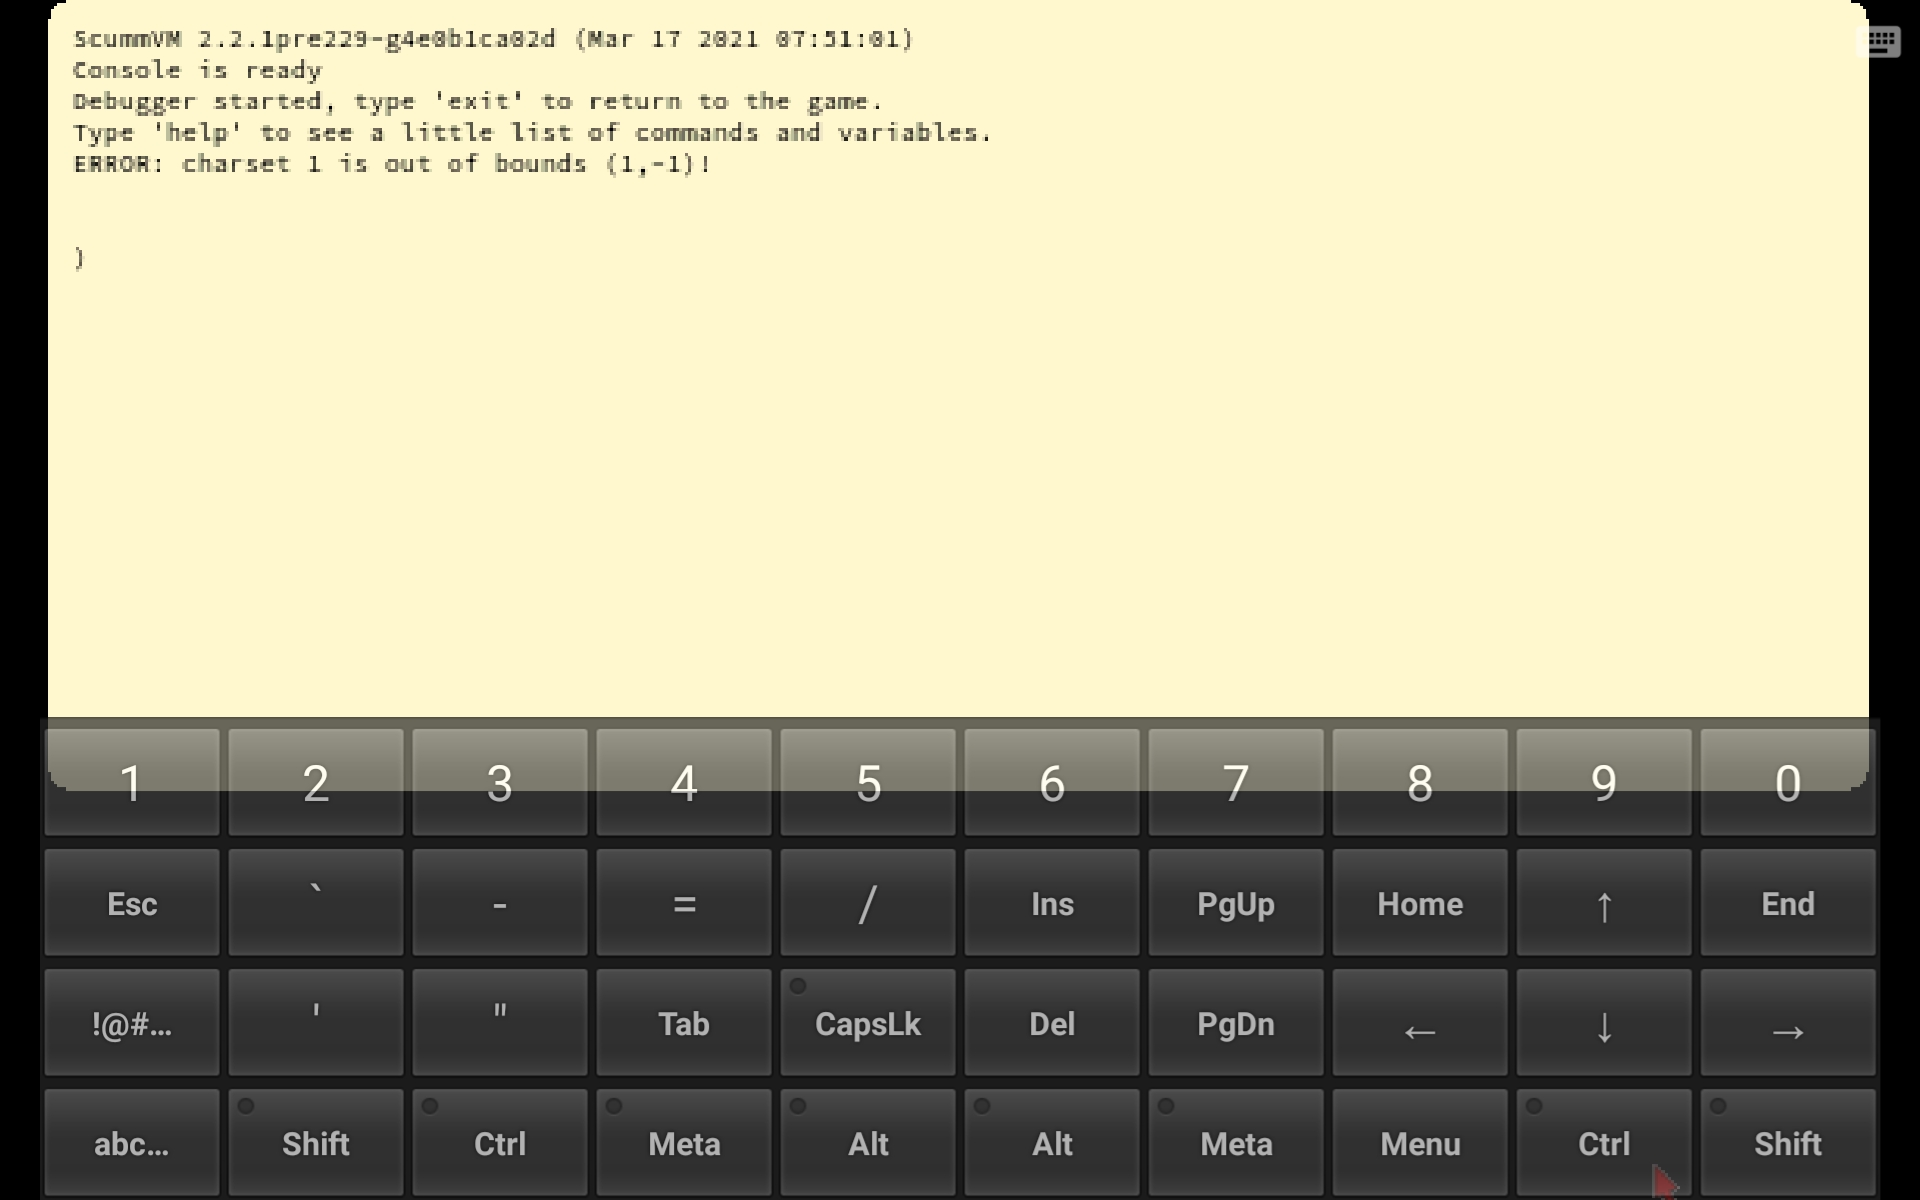Hit the Esc key

132,902
